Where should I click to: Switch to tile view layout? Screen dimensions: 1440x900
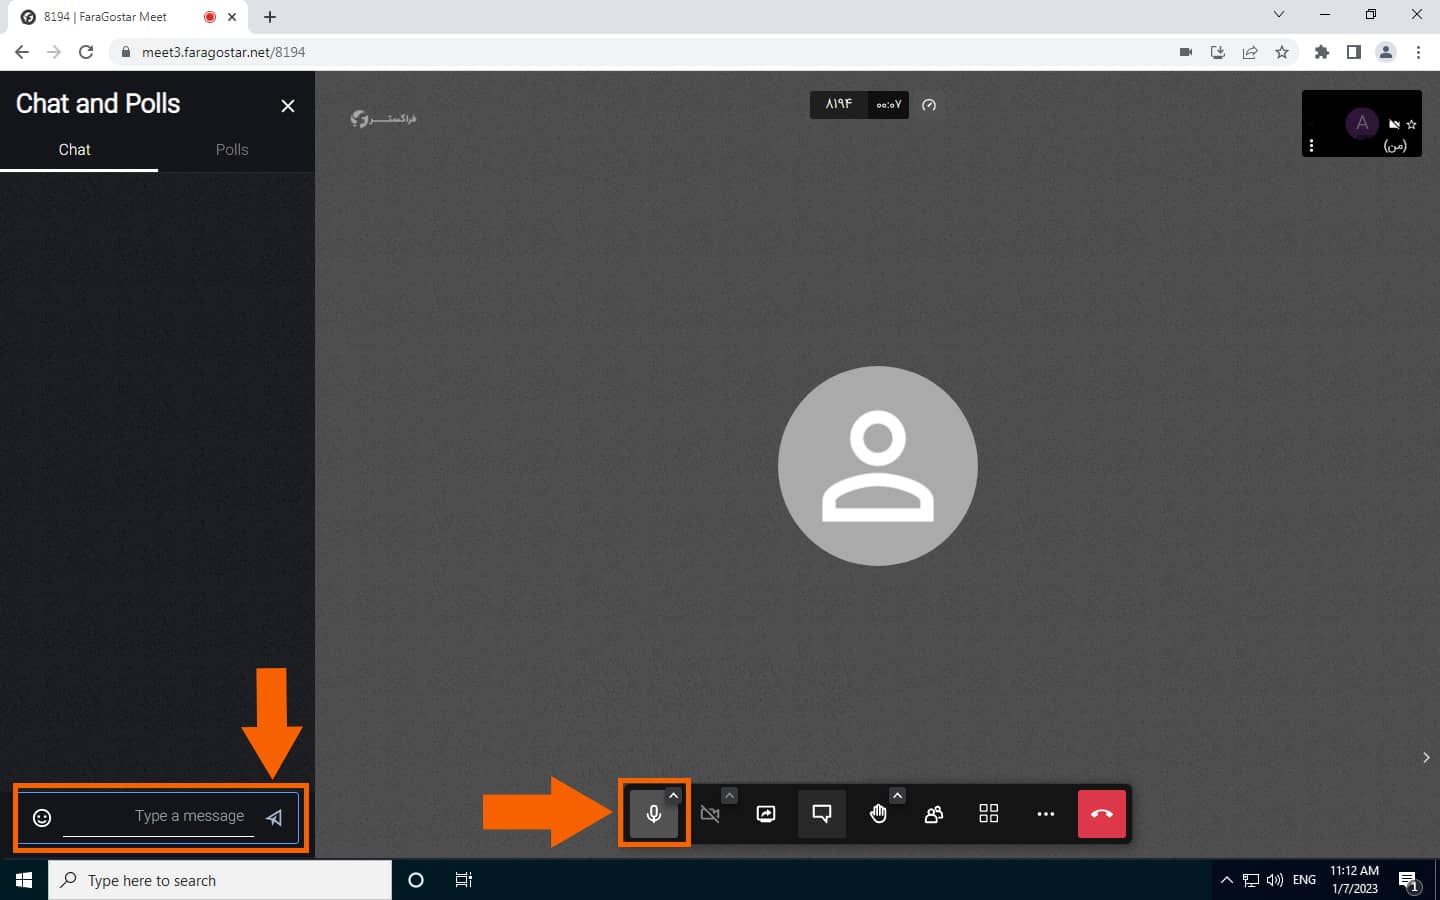pos(989,814)
